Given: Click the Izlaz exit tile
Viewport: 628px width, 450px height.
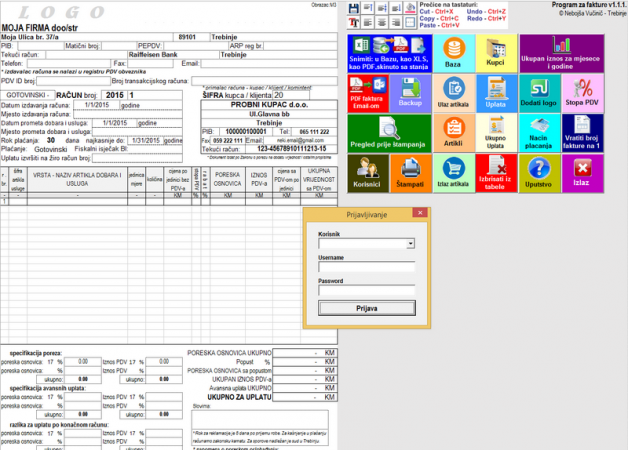Looking at the screenshot, I should point(582,173).
